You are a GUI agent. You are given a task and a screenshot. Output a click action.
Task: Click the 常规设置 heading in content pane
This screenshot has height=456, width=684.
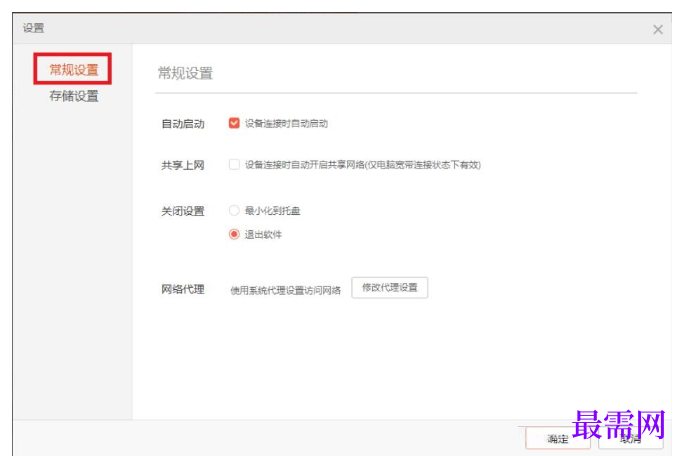[185, 73]
